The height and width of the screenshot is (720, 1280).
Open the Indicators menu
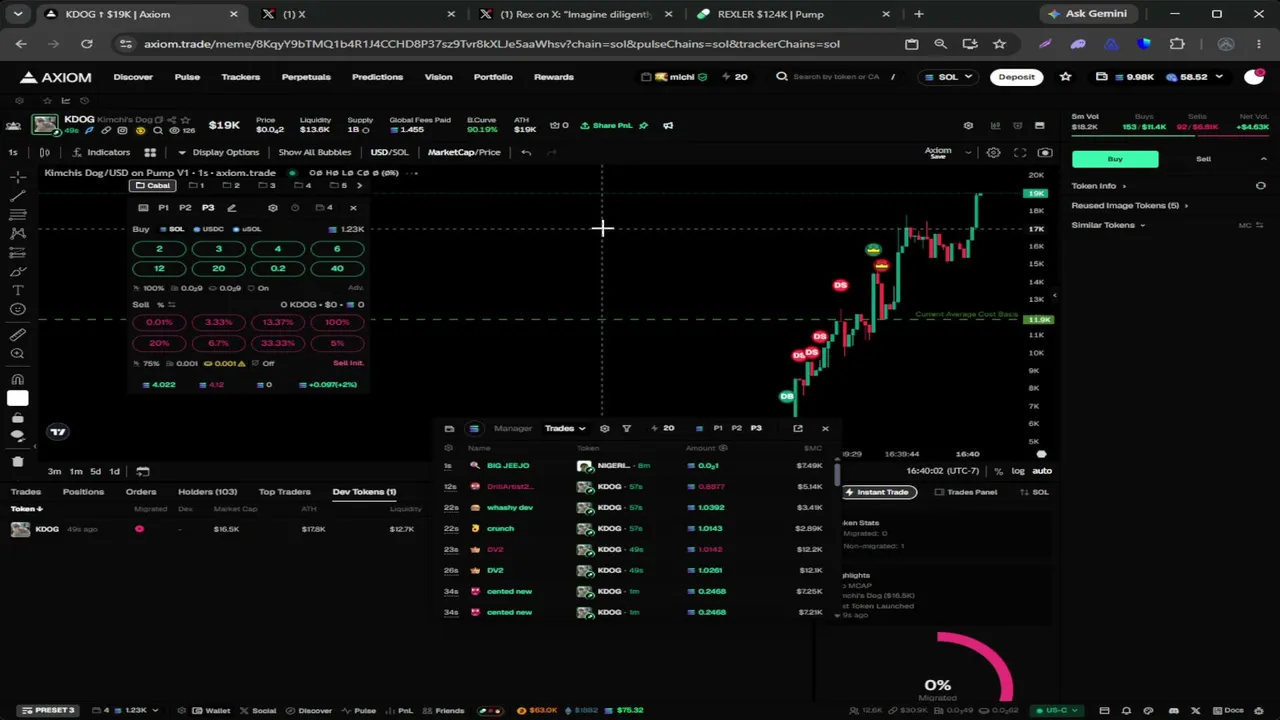click(101, 152)
